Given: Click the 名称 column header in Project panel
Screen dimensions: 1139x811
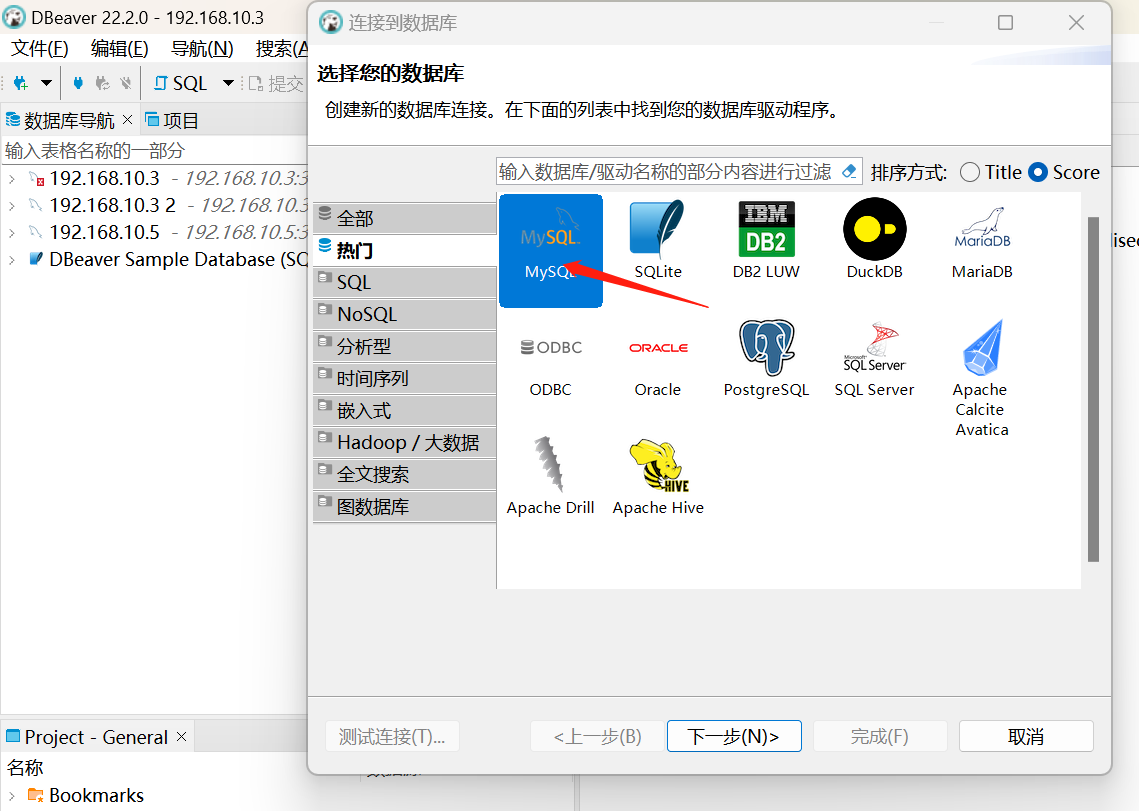Looking at the screenshot, I should click(x=25, y=767).
